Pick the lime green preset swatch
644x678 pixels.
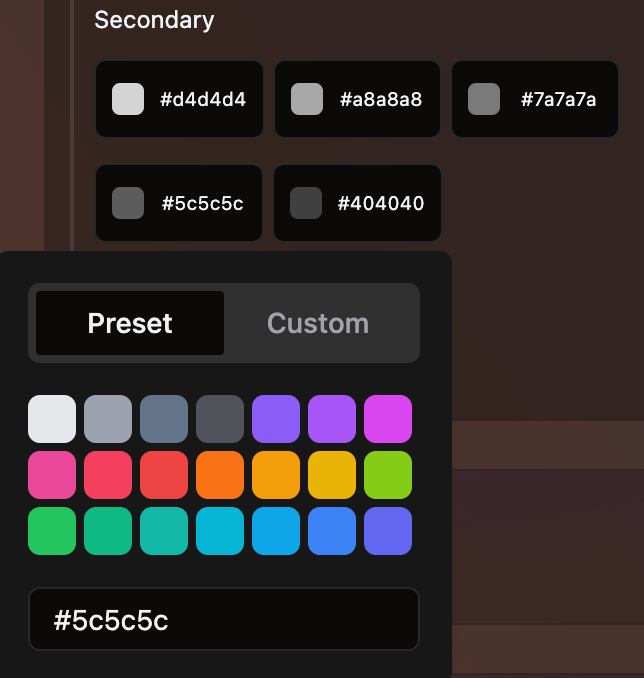pos(388,475)
